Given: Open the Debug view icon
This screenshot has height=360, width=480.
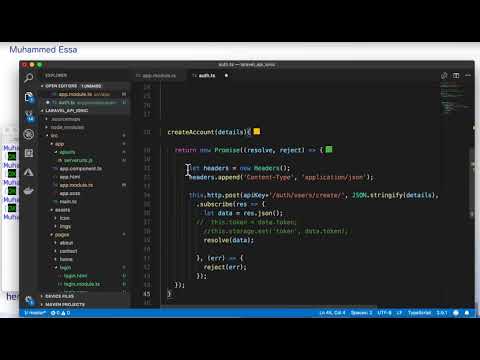Looking at the screenshot, I should [29, 134].
